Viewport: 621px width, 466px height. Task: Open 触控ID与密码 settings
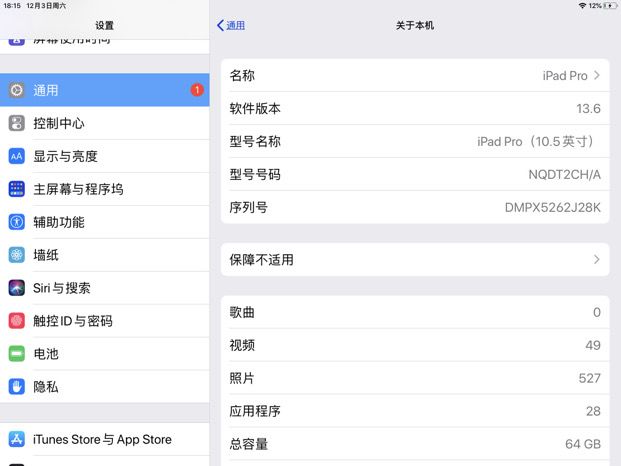105,321
